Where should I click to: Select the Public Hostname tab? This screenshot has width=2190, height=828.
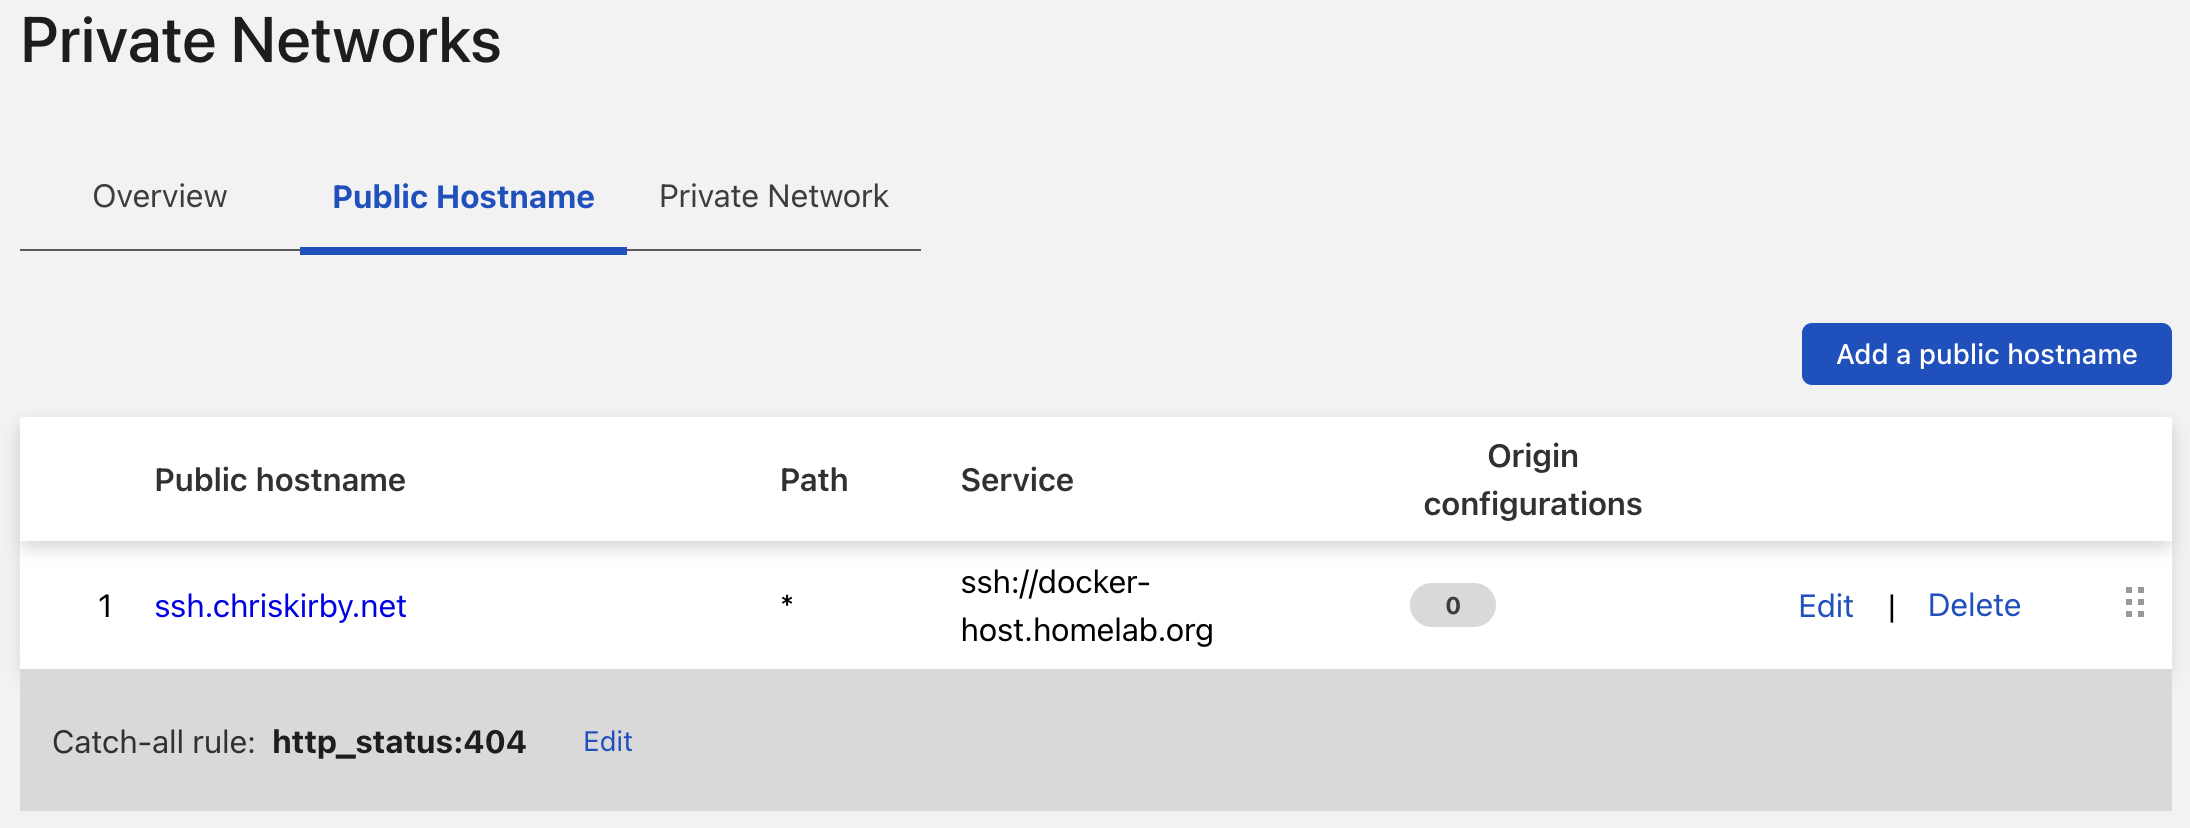coord(463,197)
